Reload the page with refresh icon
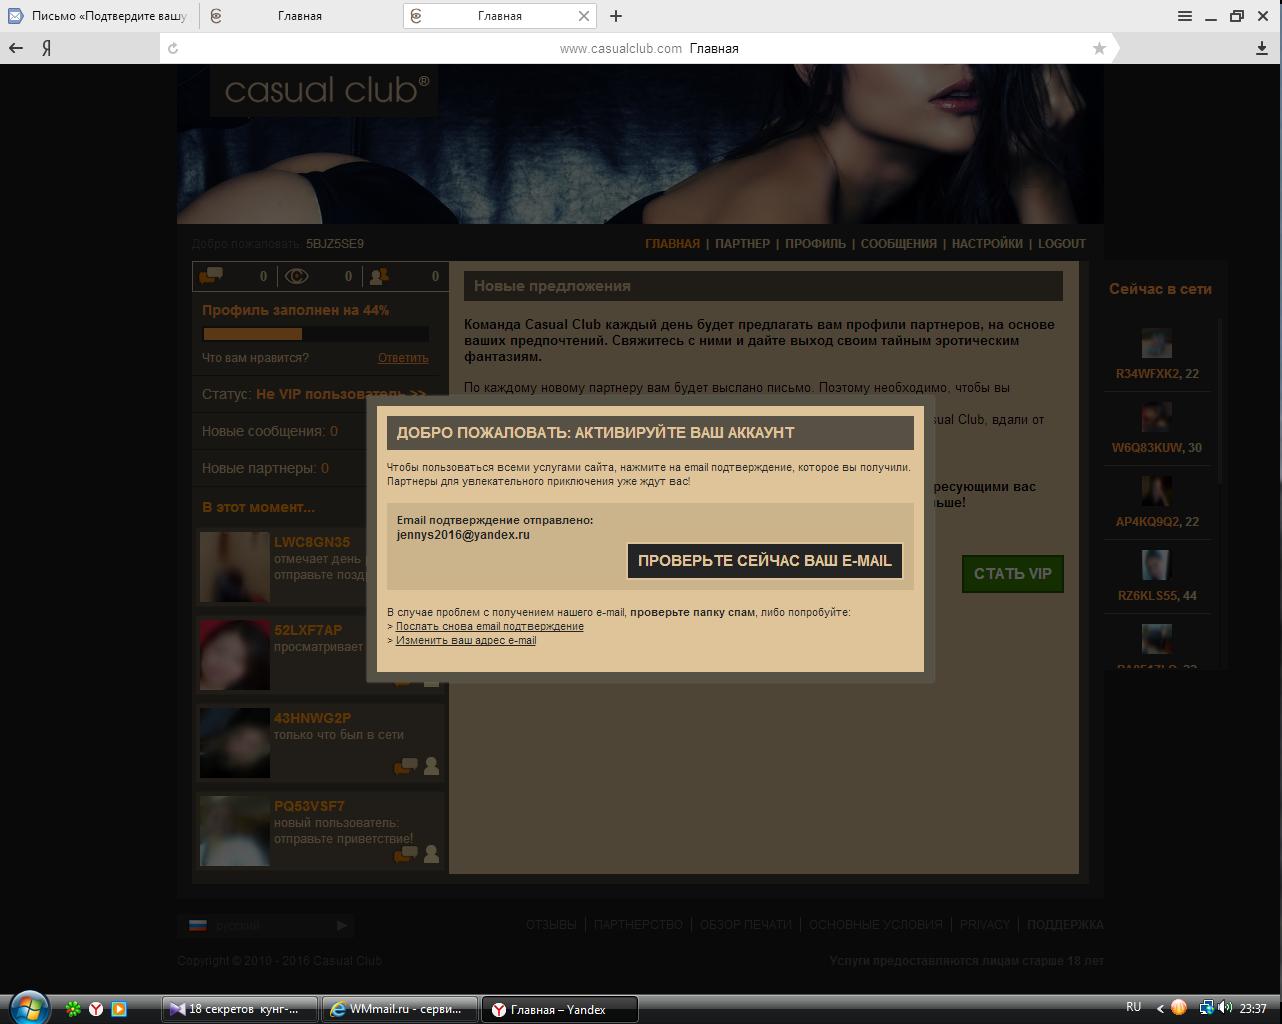 pyautogui.click(x=173, y=48)
